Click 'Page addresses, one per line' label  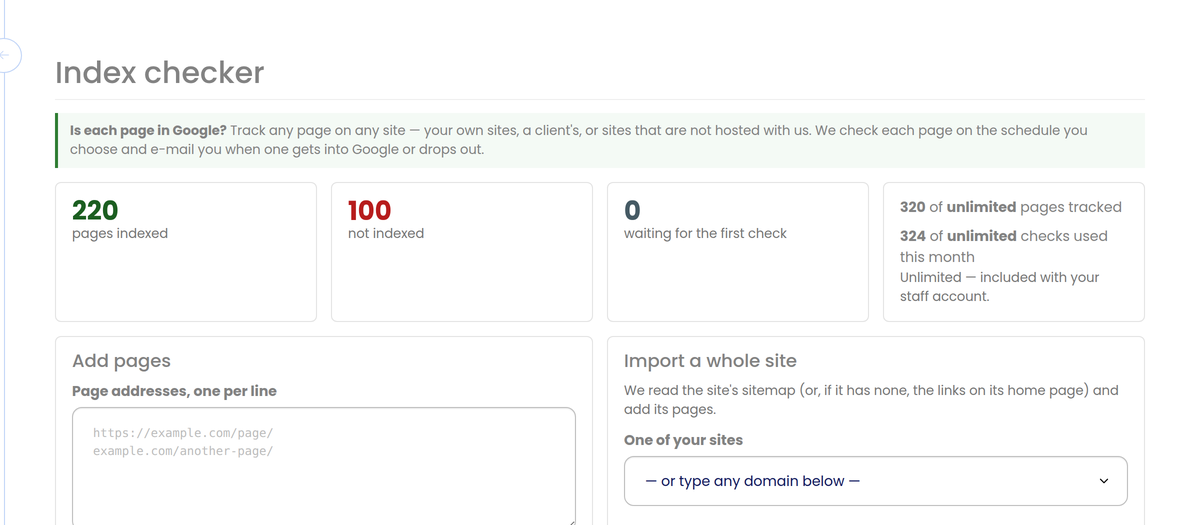click(175, 391)
